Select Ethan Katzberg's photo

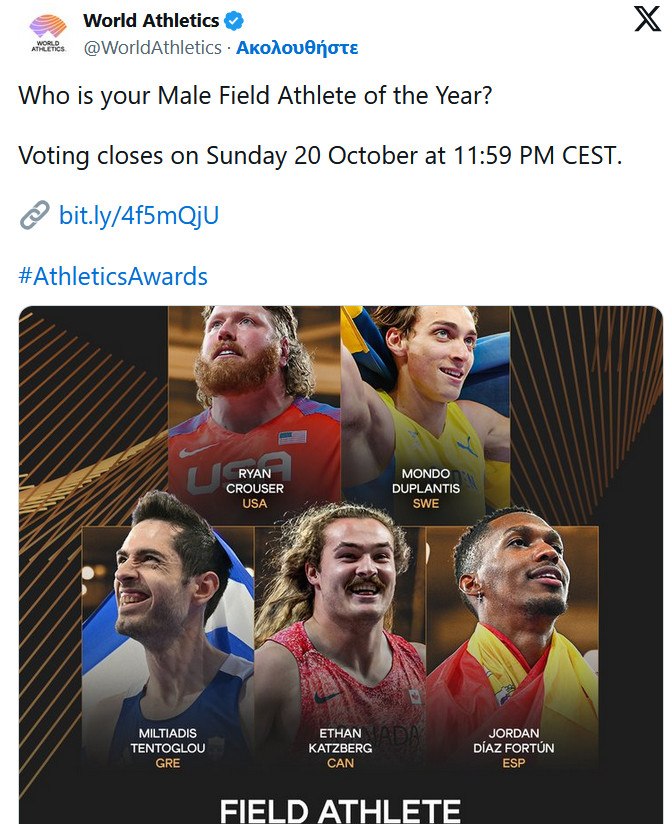pos(340,620)
